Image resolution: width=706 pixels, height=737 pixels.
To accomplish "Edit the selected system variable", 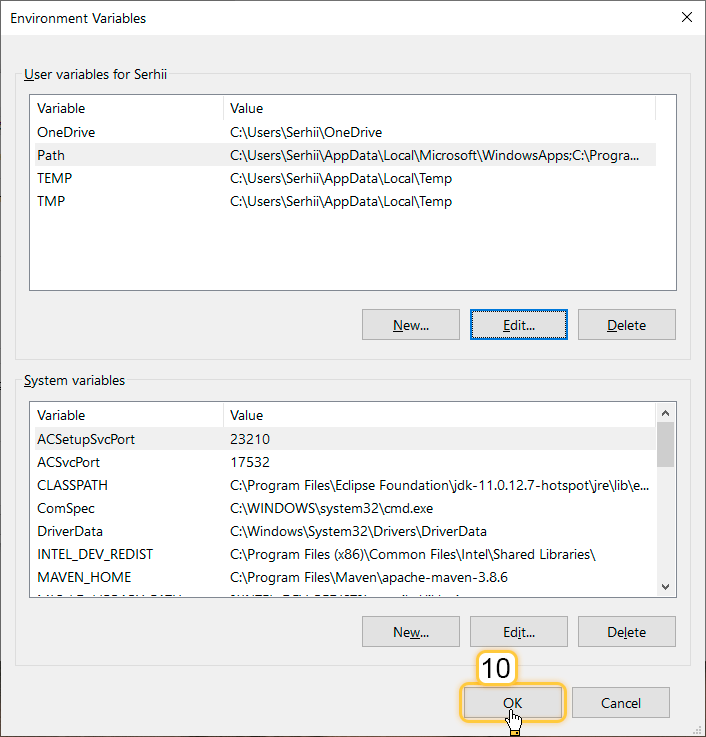I will point(518,632).
